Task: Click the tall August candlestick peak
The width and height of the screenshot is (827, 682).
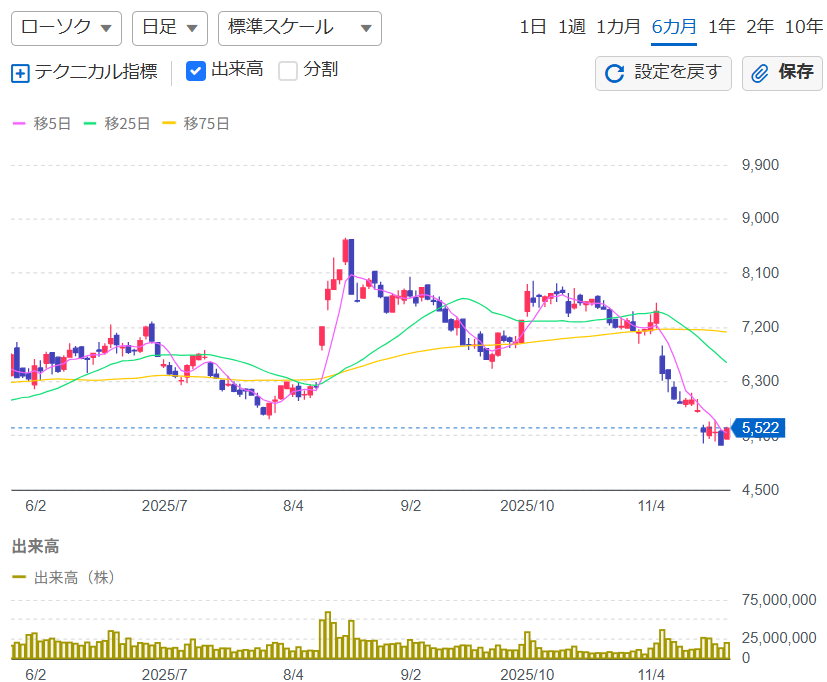Action: (347, 255)
